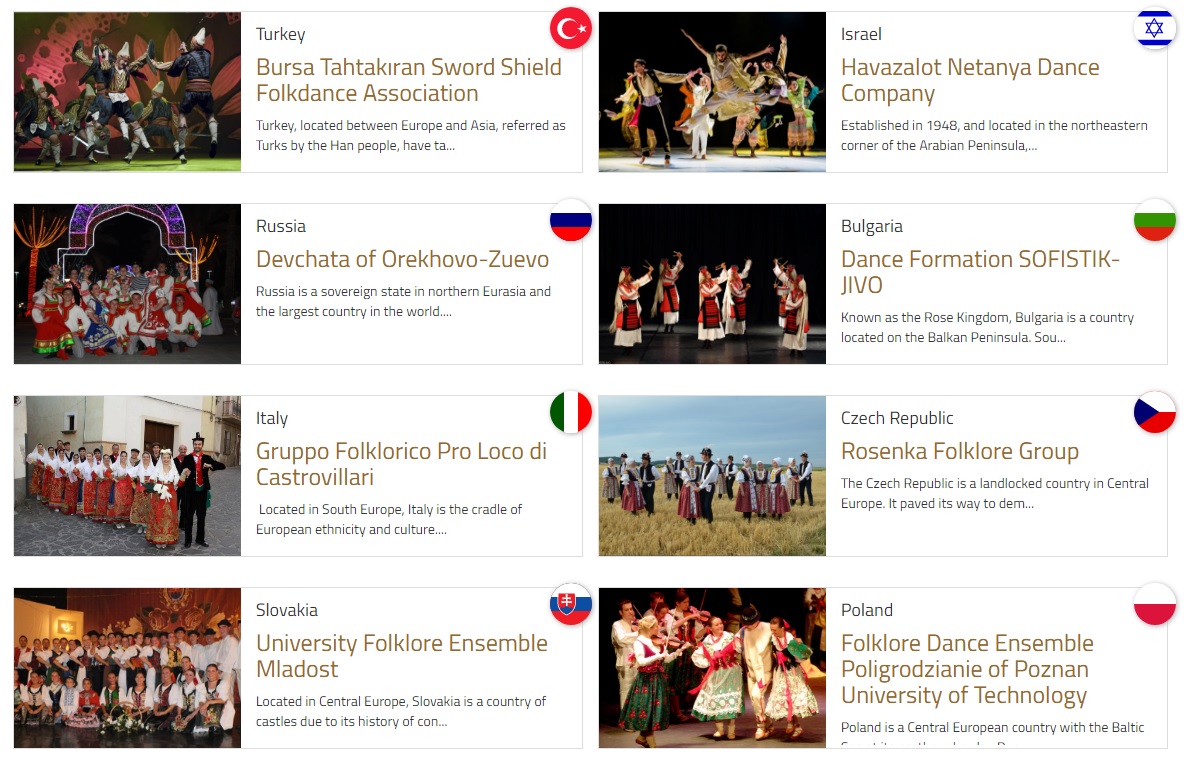Image resolution: width=1187 pixels, height=759 pixels.
Task: Click the Italy flag icon
Action: pyautogui.click(x=571, y=412)
